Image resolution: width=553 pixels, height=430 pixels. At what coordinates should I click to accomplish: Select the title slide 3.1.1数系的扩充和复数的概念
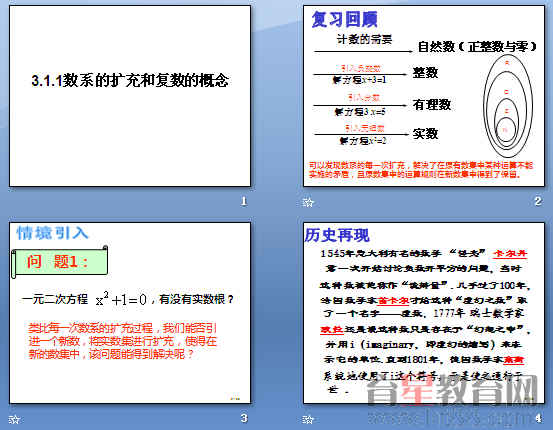130,96
